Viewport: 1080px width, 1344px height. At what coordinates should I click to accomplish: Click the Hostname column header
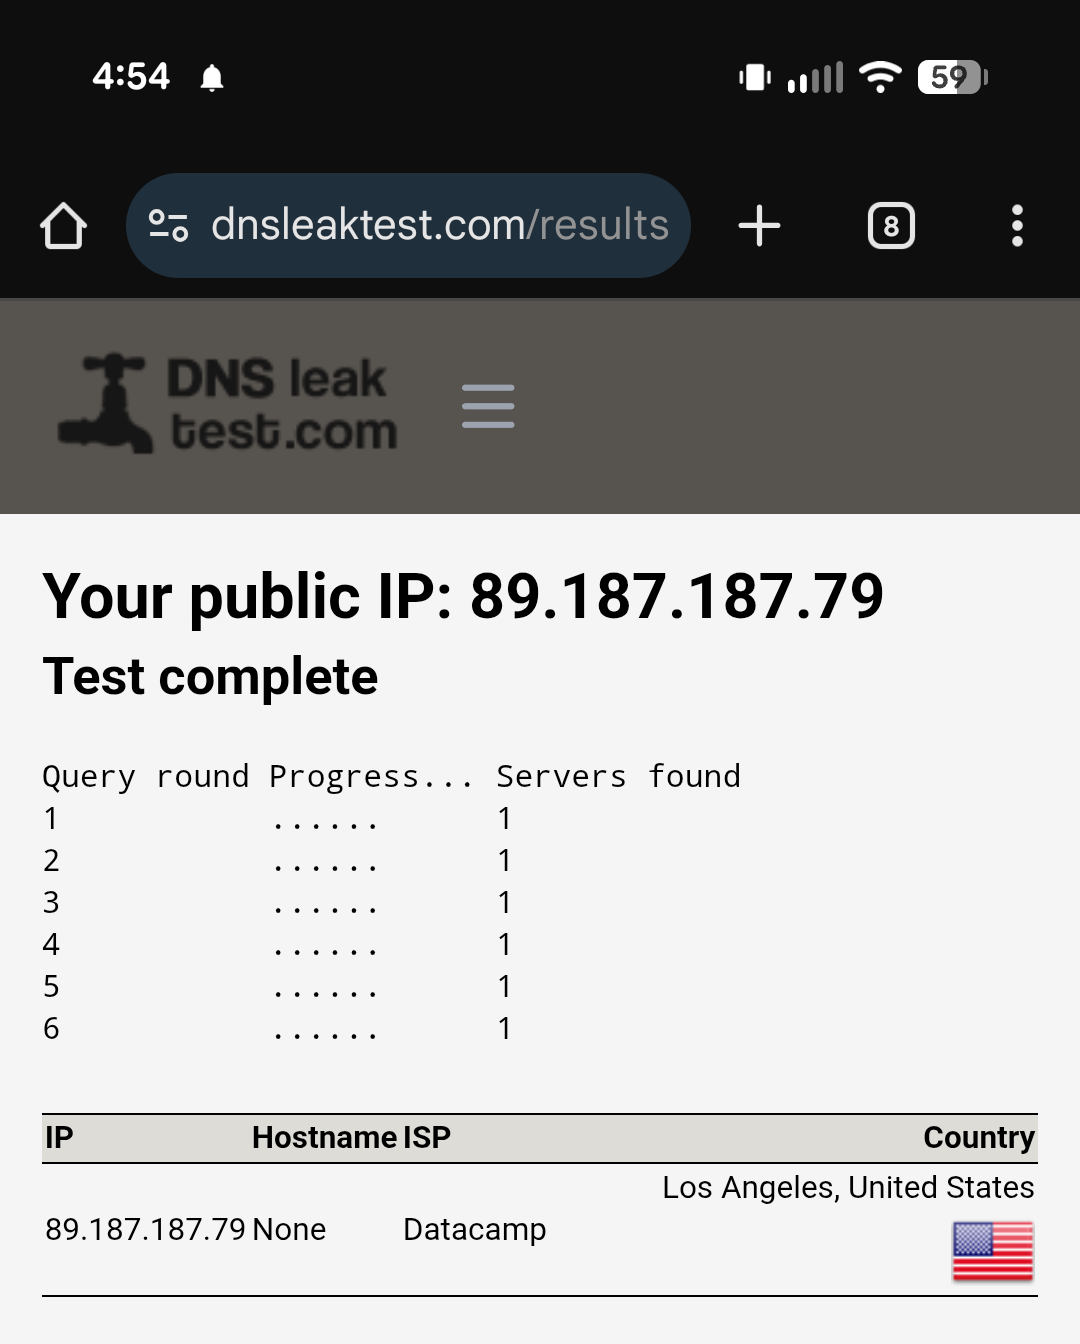click(325, 1138)
